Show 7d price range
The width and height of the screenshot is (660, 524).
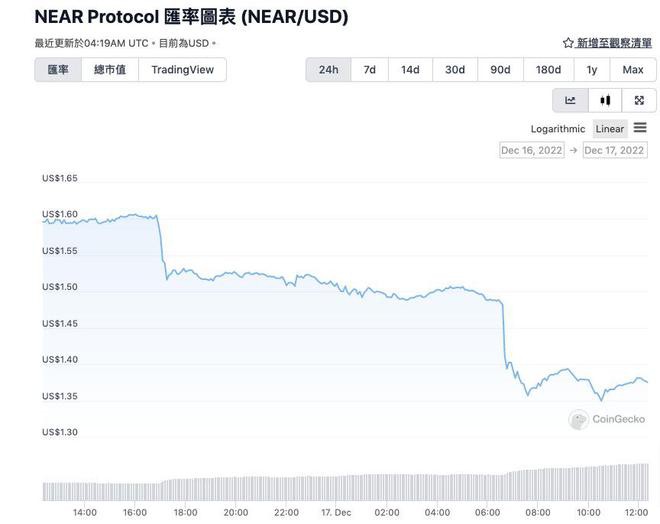click(x=370, y=70)
